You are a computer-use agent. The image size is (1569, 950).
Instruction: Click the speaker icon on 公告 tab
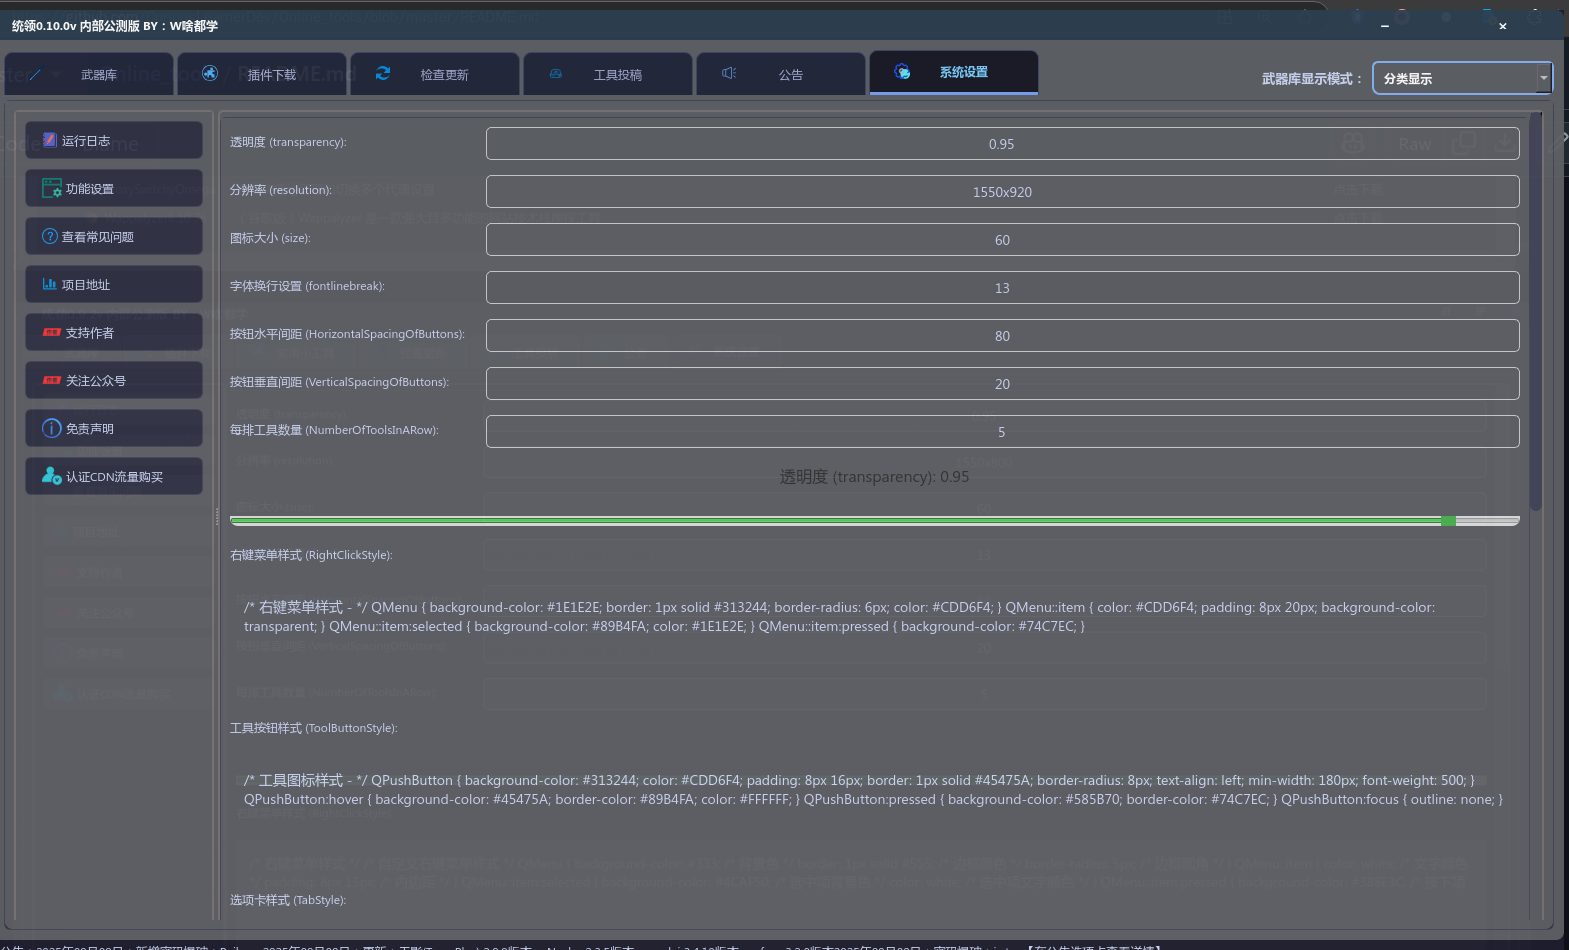click(x=729, y=73)
